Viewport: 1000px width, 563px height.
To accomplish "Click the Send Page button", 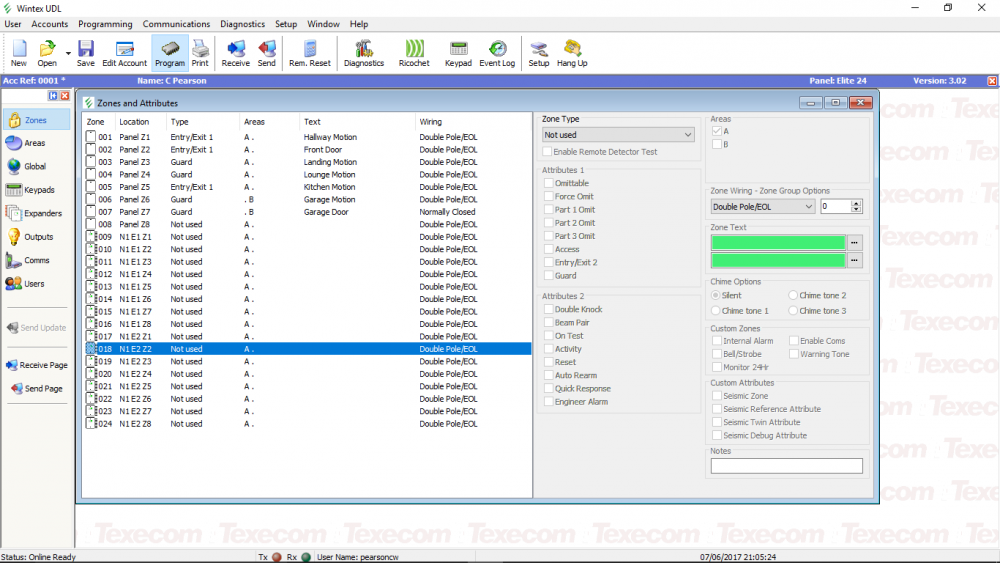I will pyautogui.click(x=36, y=388).
